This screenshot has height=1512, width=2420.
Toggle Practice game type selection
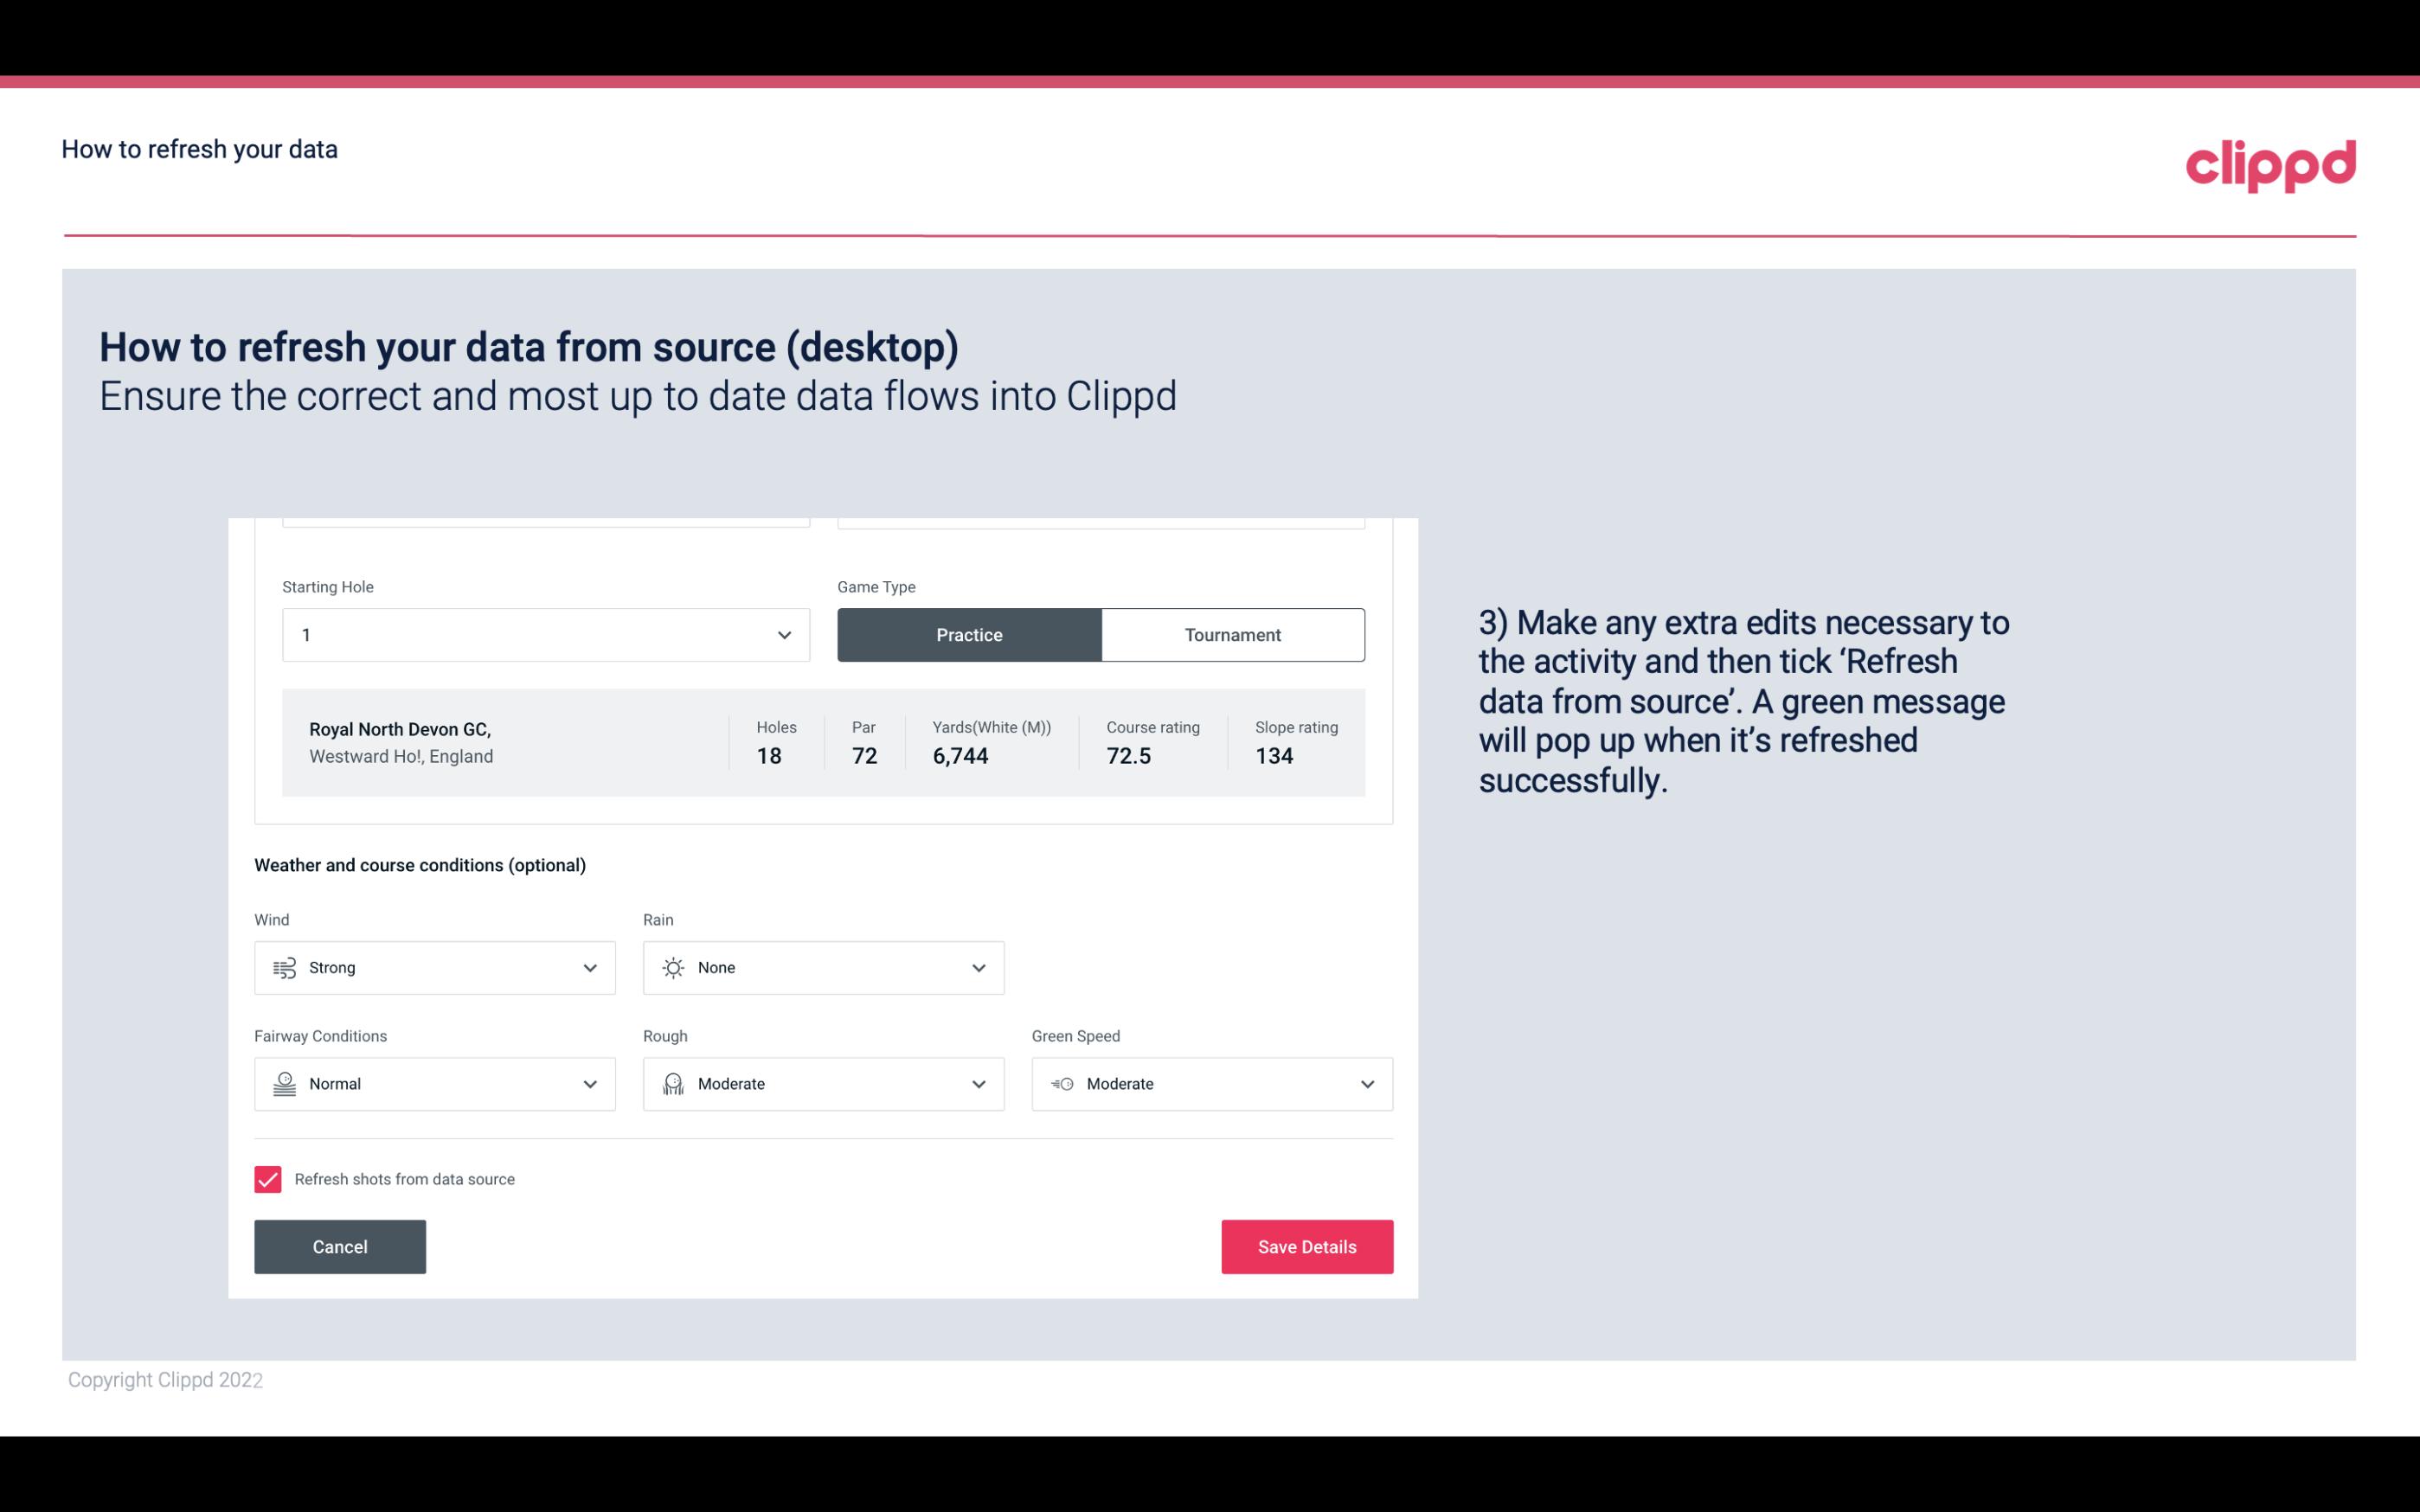click(x=969, y=634)
